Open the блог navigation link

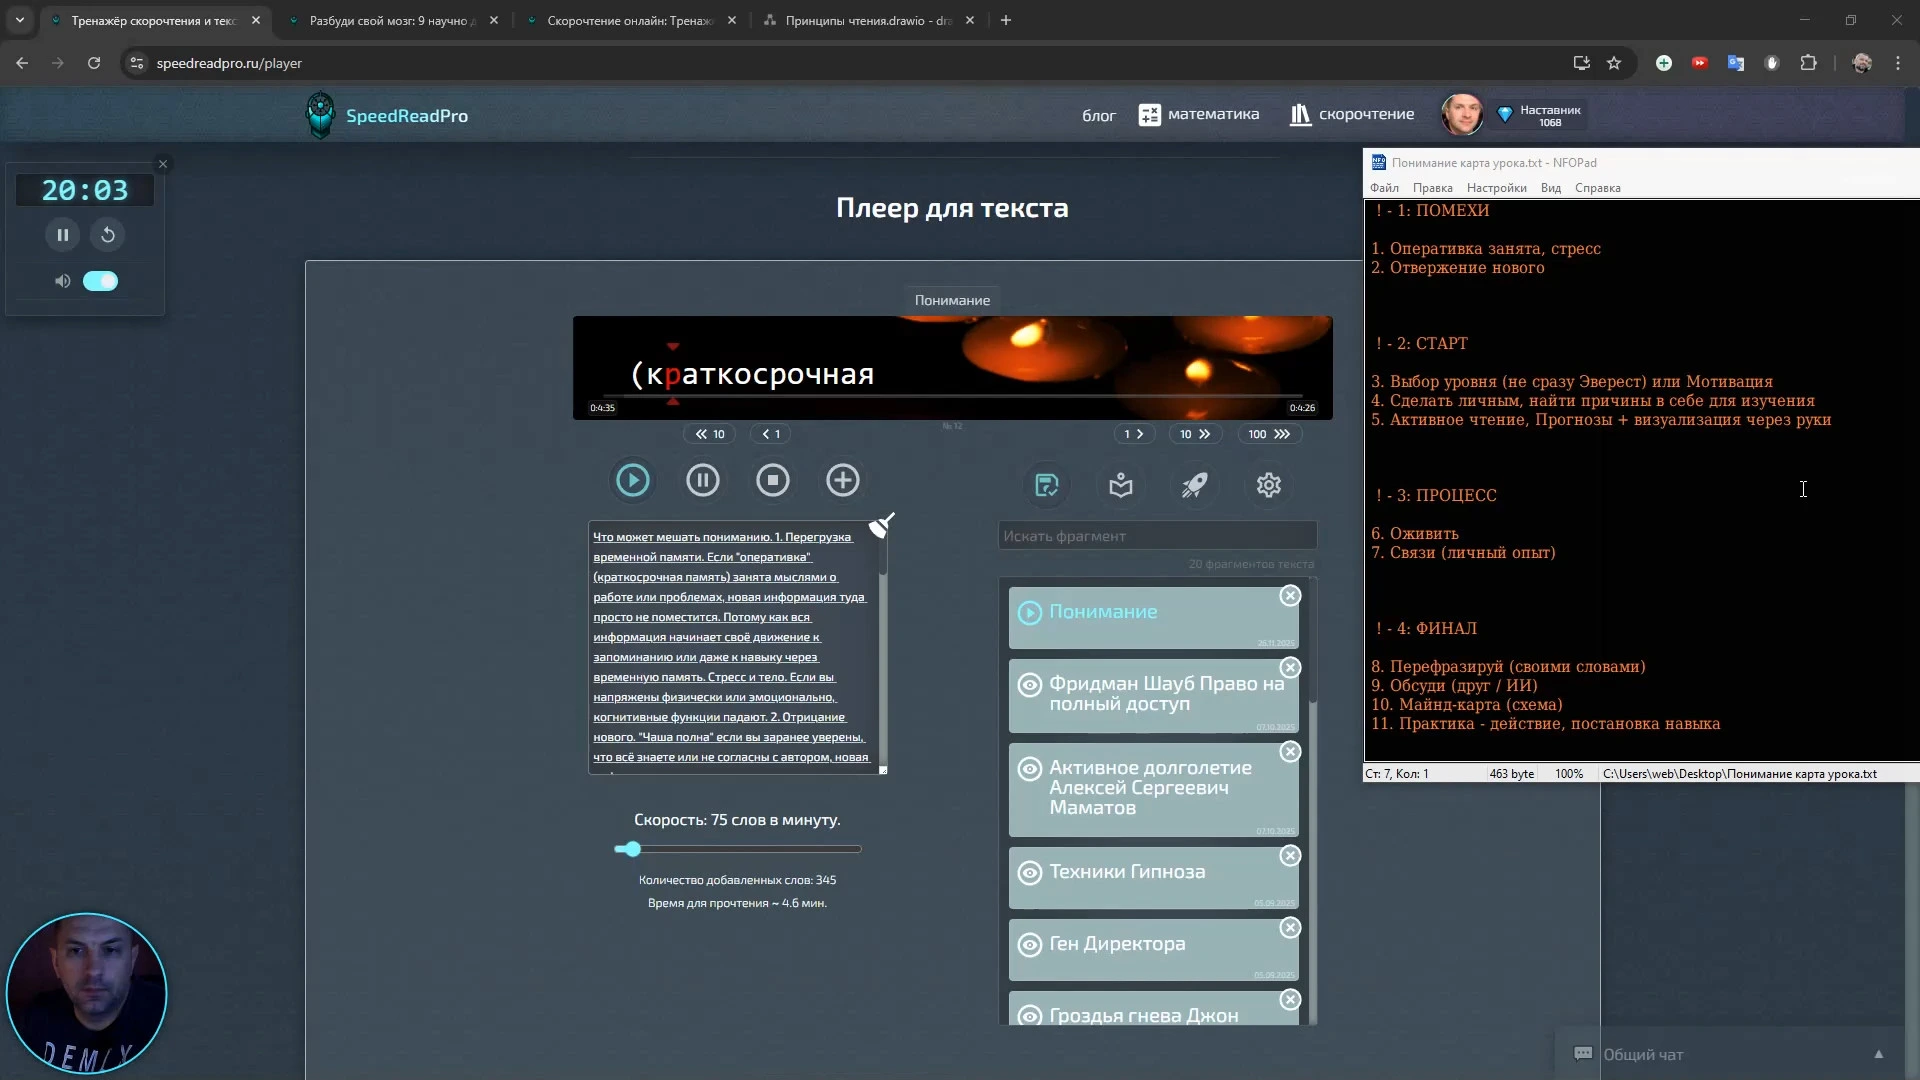click(x=1098, y=116)
